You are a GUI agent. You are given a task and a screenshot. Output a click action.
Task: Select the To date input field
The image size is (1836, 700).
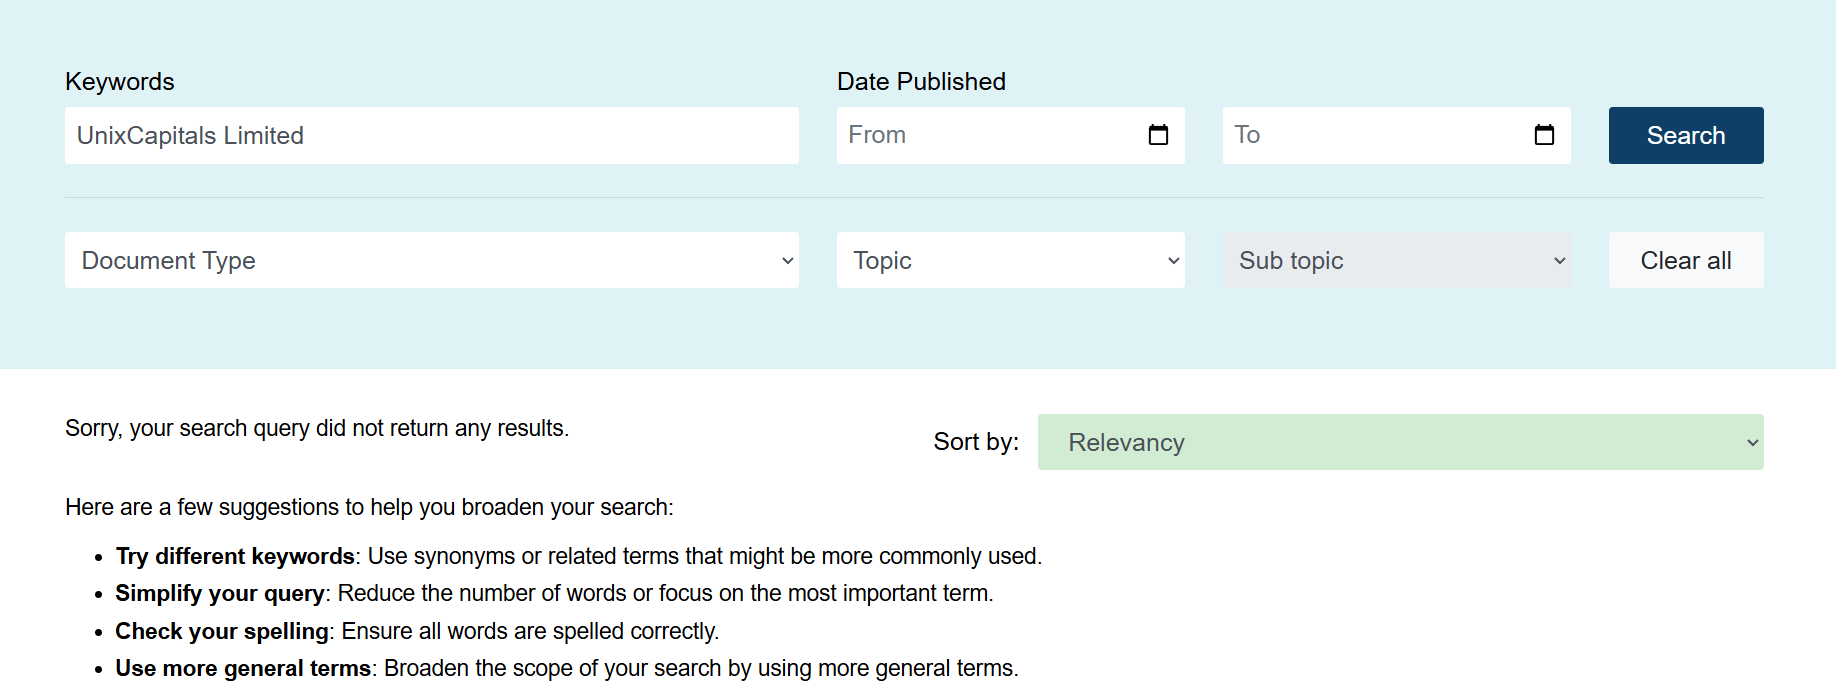pyautogui.click(x=1376, y=135)
